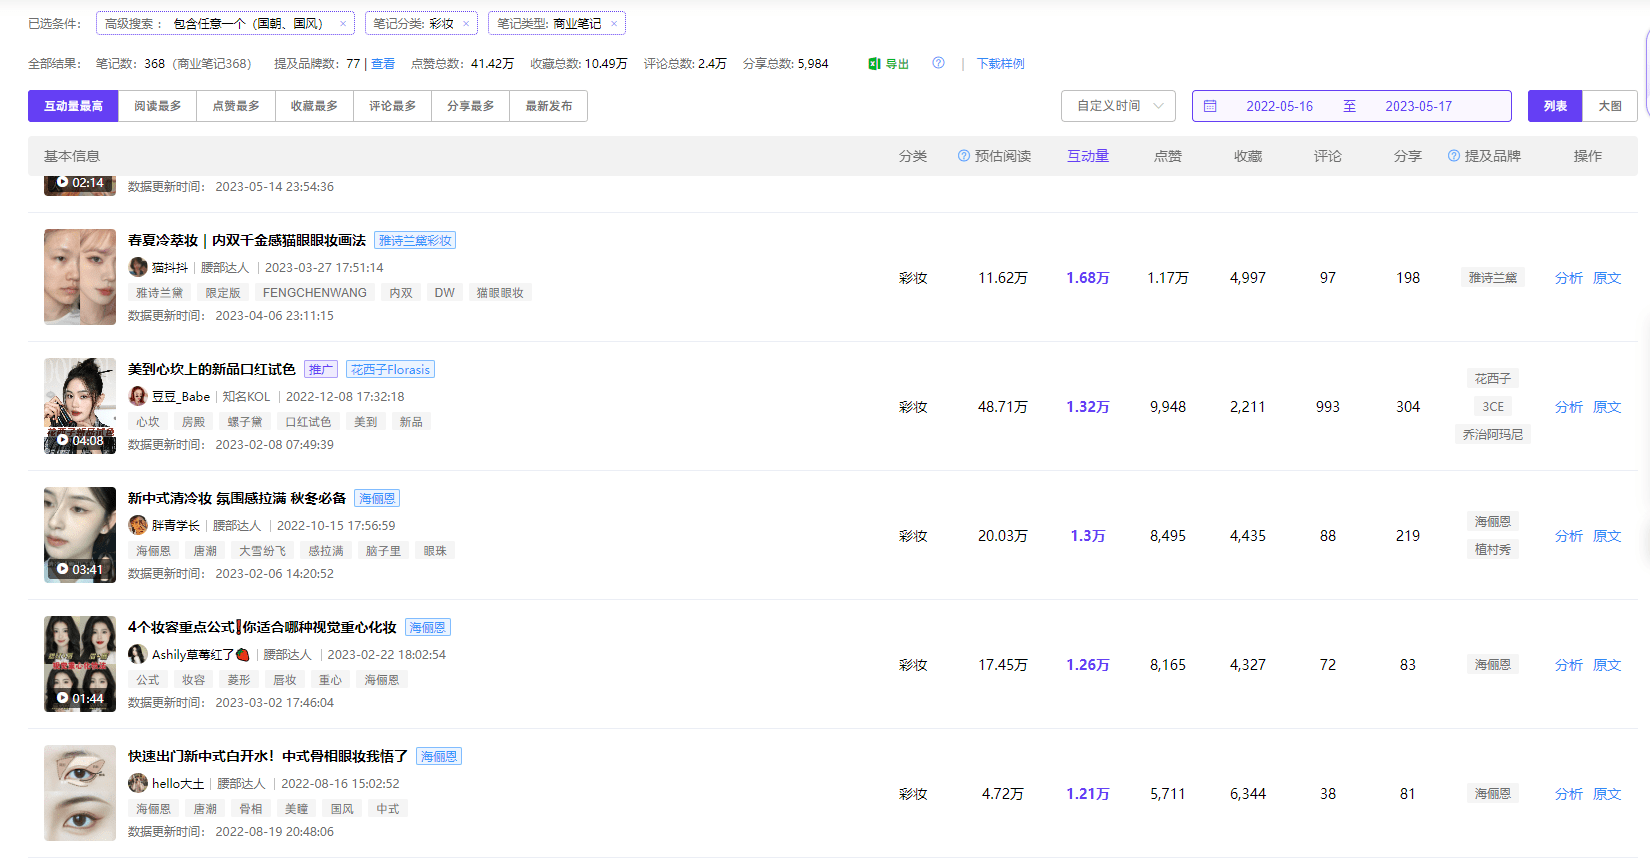Open the 自定义时间 dropdown
This screenshot has height=861, width=1650.
tap(1120, 106)
